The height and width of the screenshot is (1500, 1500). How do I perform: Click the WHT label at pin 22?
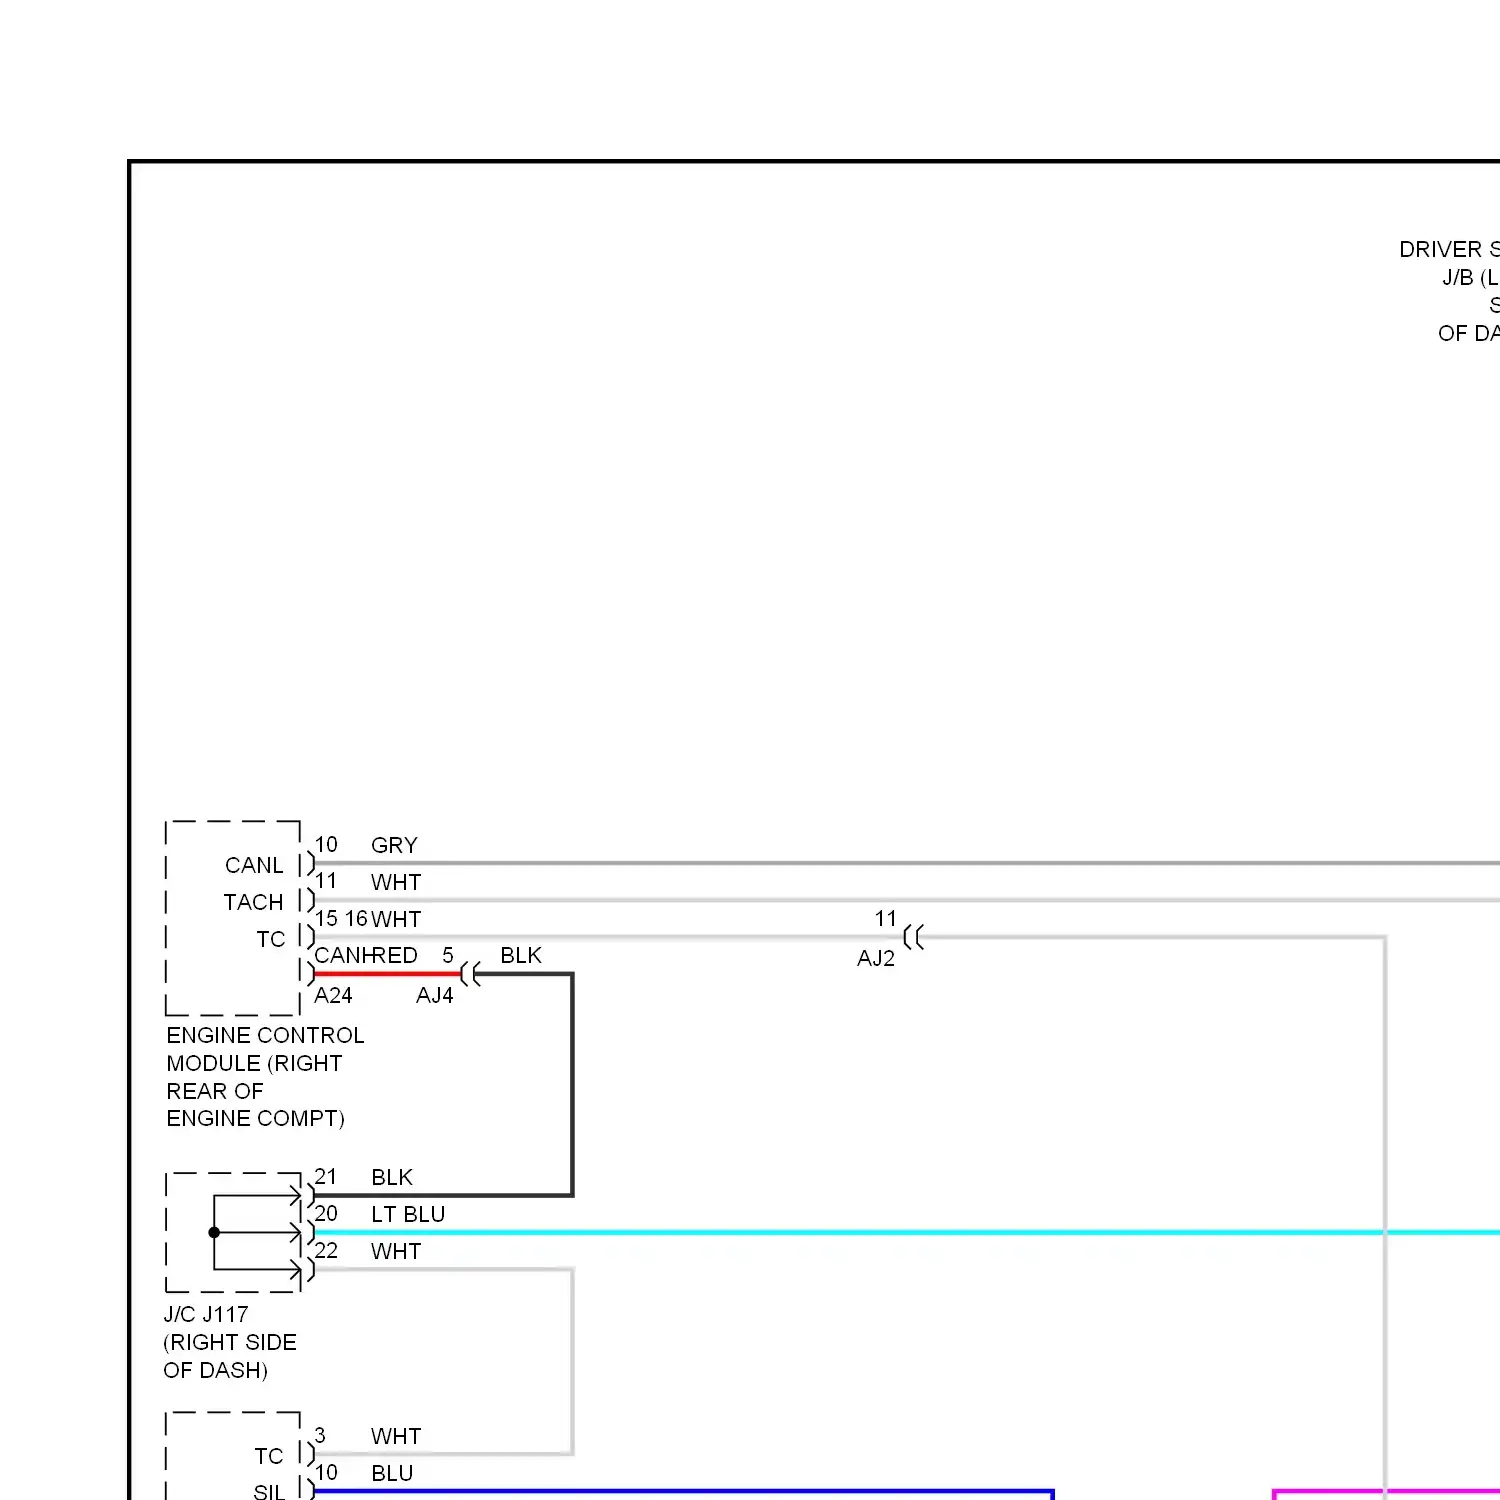coord(396,1251)
